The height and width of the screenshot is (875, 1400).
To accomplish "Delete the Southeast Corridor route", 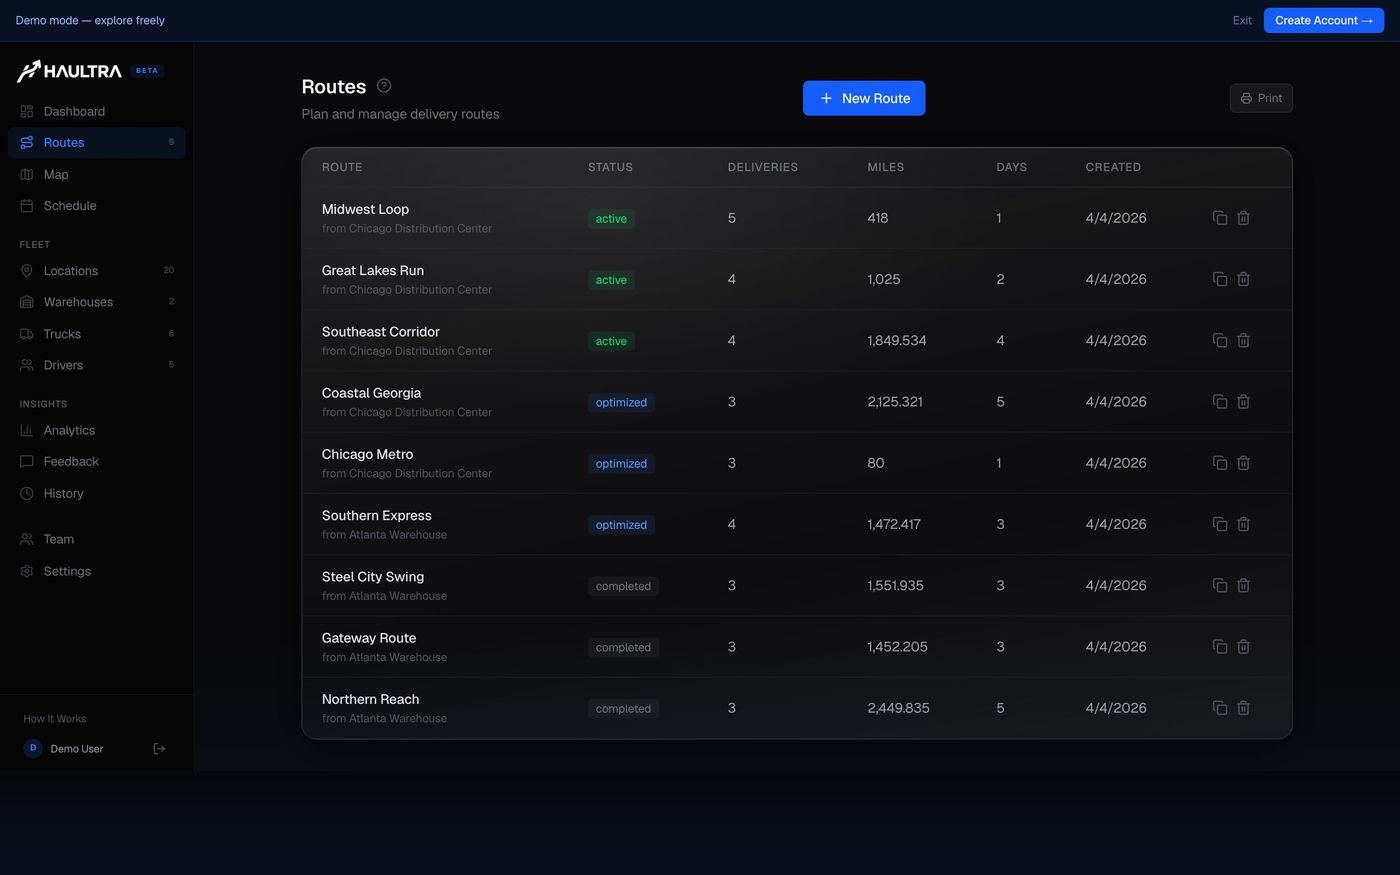I will click(1244, 340).
